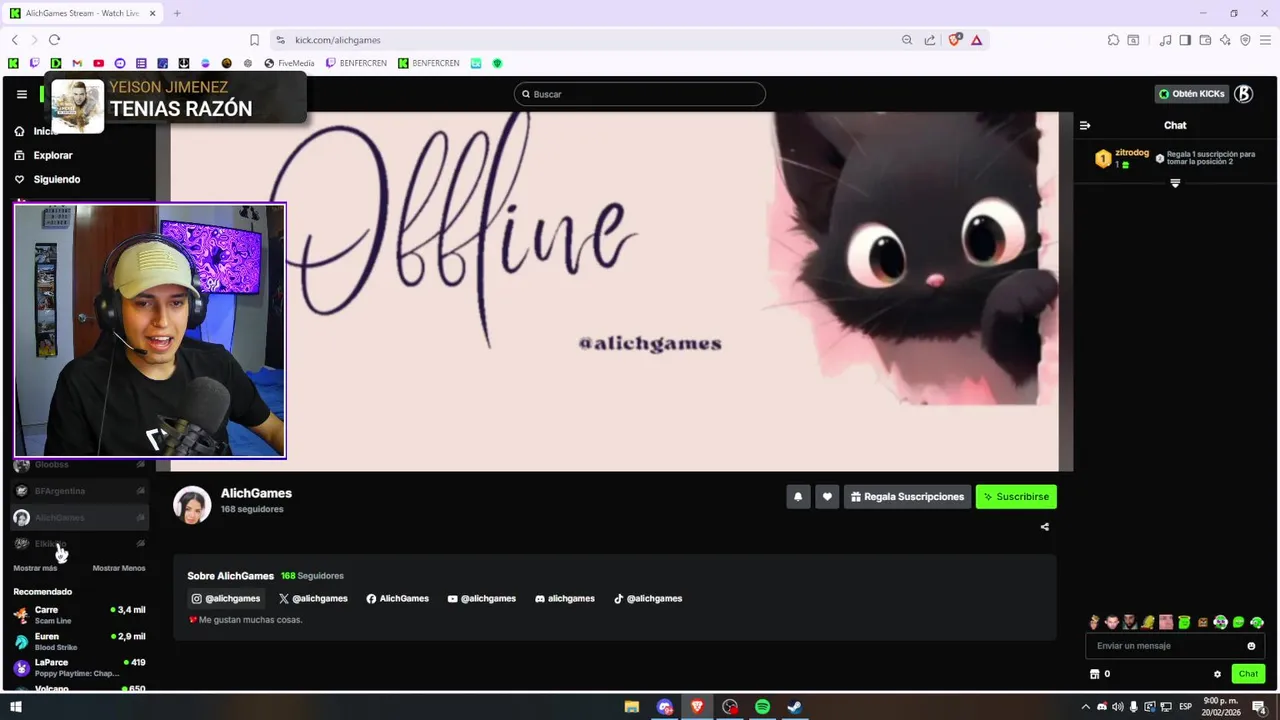Open the browser main menu hamburger
The width and height of the screenshot is (1280, 720).
click(x=1265, y=40)
